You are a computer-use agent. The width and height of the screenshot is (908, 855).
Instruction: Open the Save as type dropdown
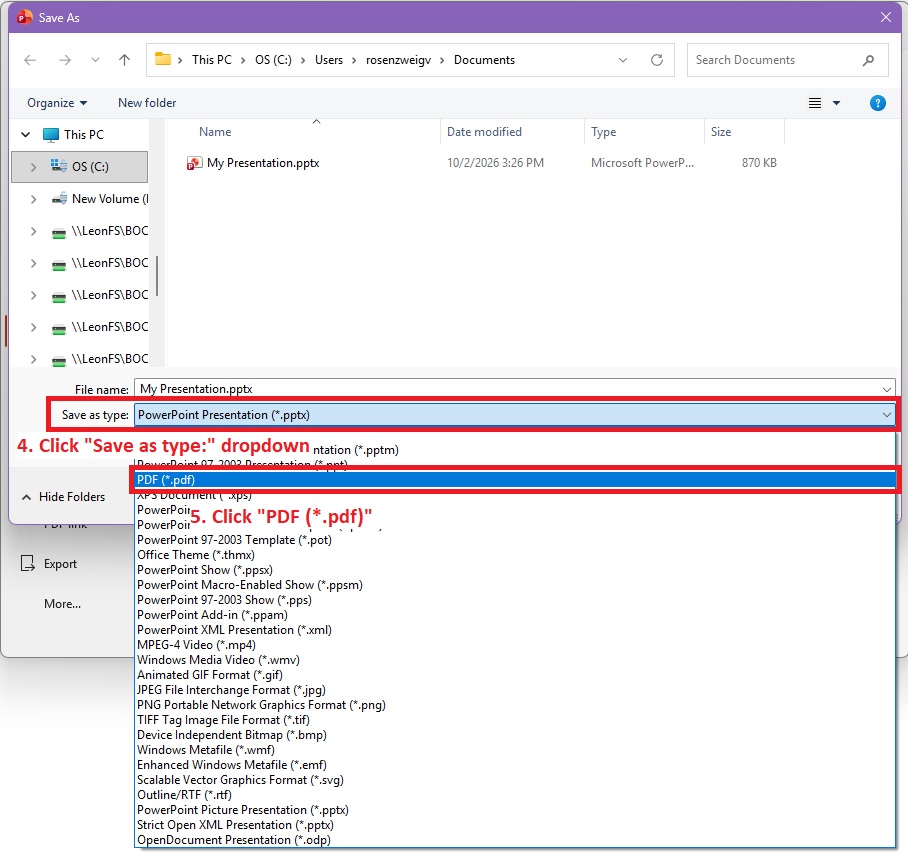point(515,415)
